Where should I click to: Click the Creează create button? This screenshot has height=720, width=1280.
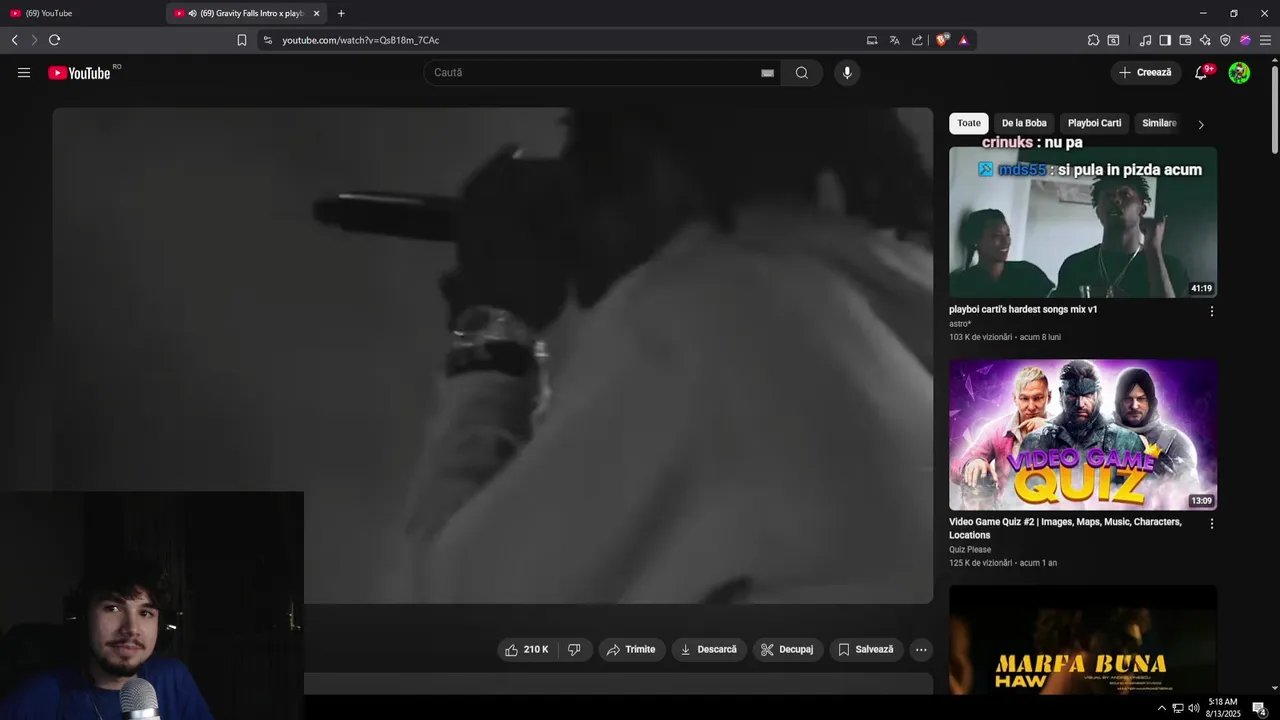(x=1146, y=73)
